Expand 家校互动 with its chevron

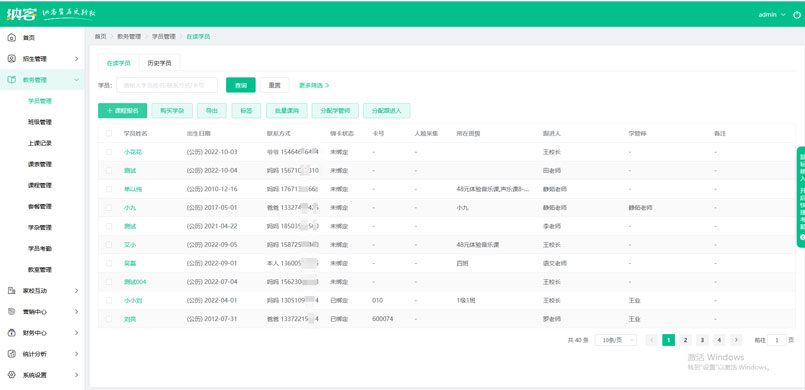pyautogui.click(x=76, y=290)
